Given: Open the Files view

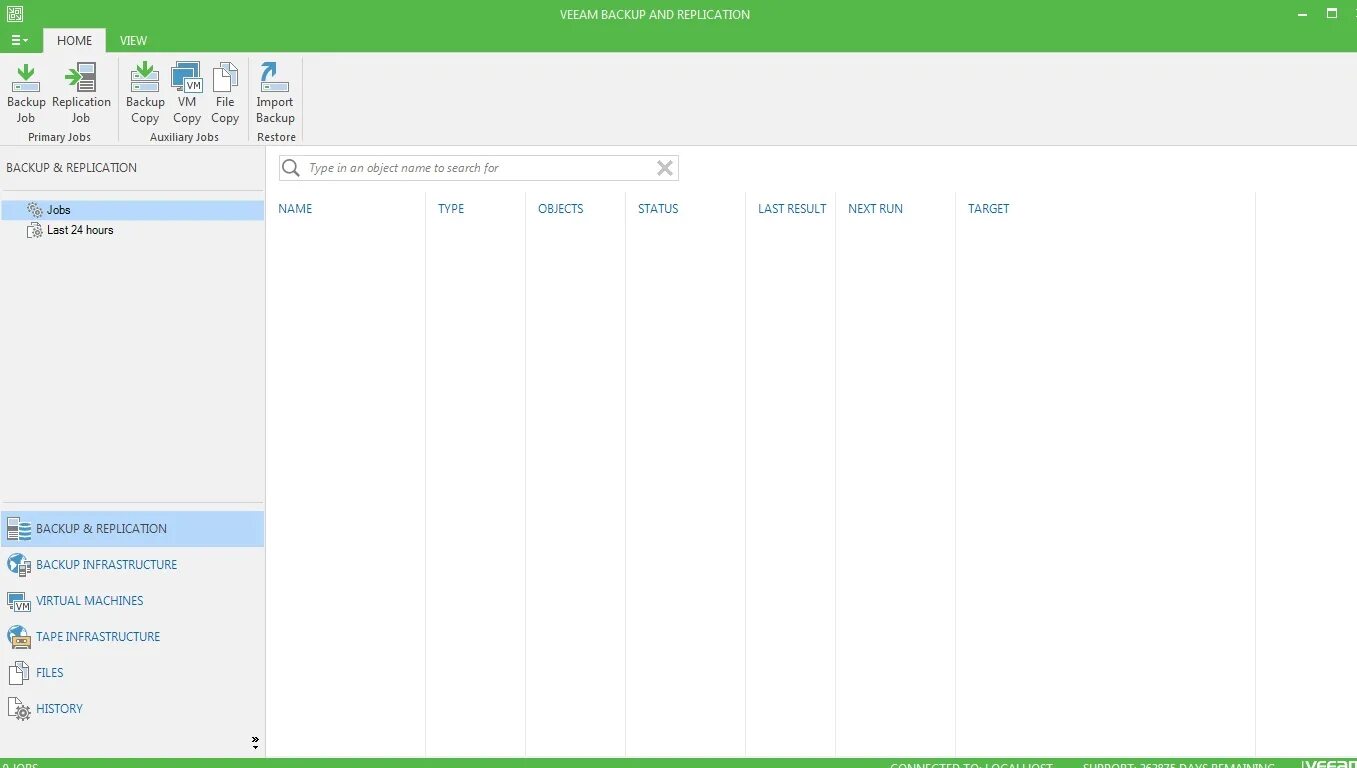Looking at the screenshot, I should point(132,673).
